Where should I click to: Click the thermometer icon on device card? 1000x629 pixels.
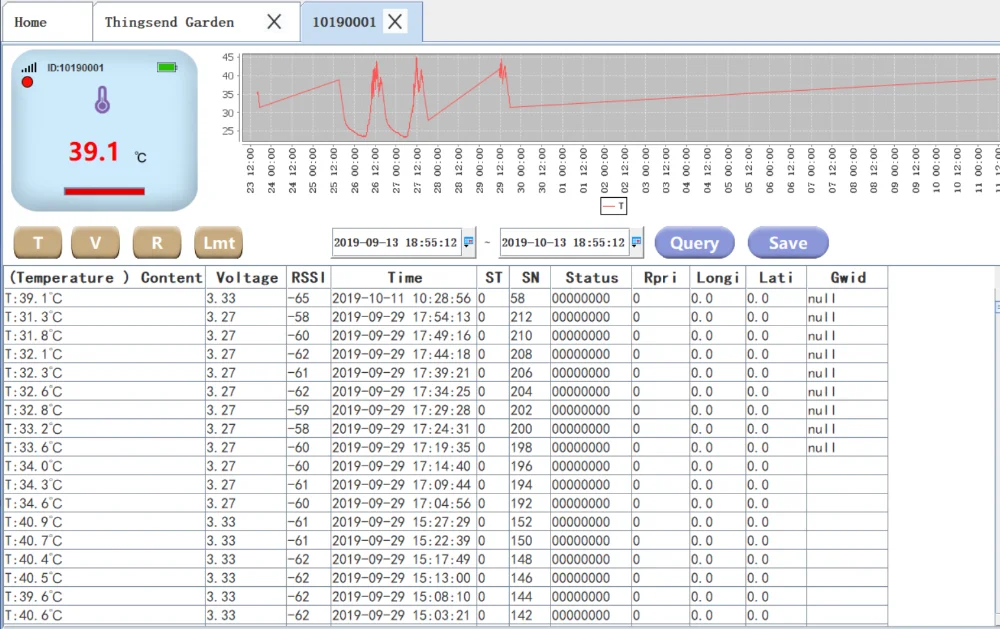(x=102, y=100)
